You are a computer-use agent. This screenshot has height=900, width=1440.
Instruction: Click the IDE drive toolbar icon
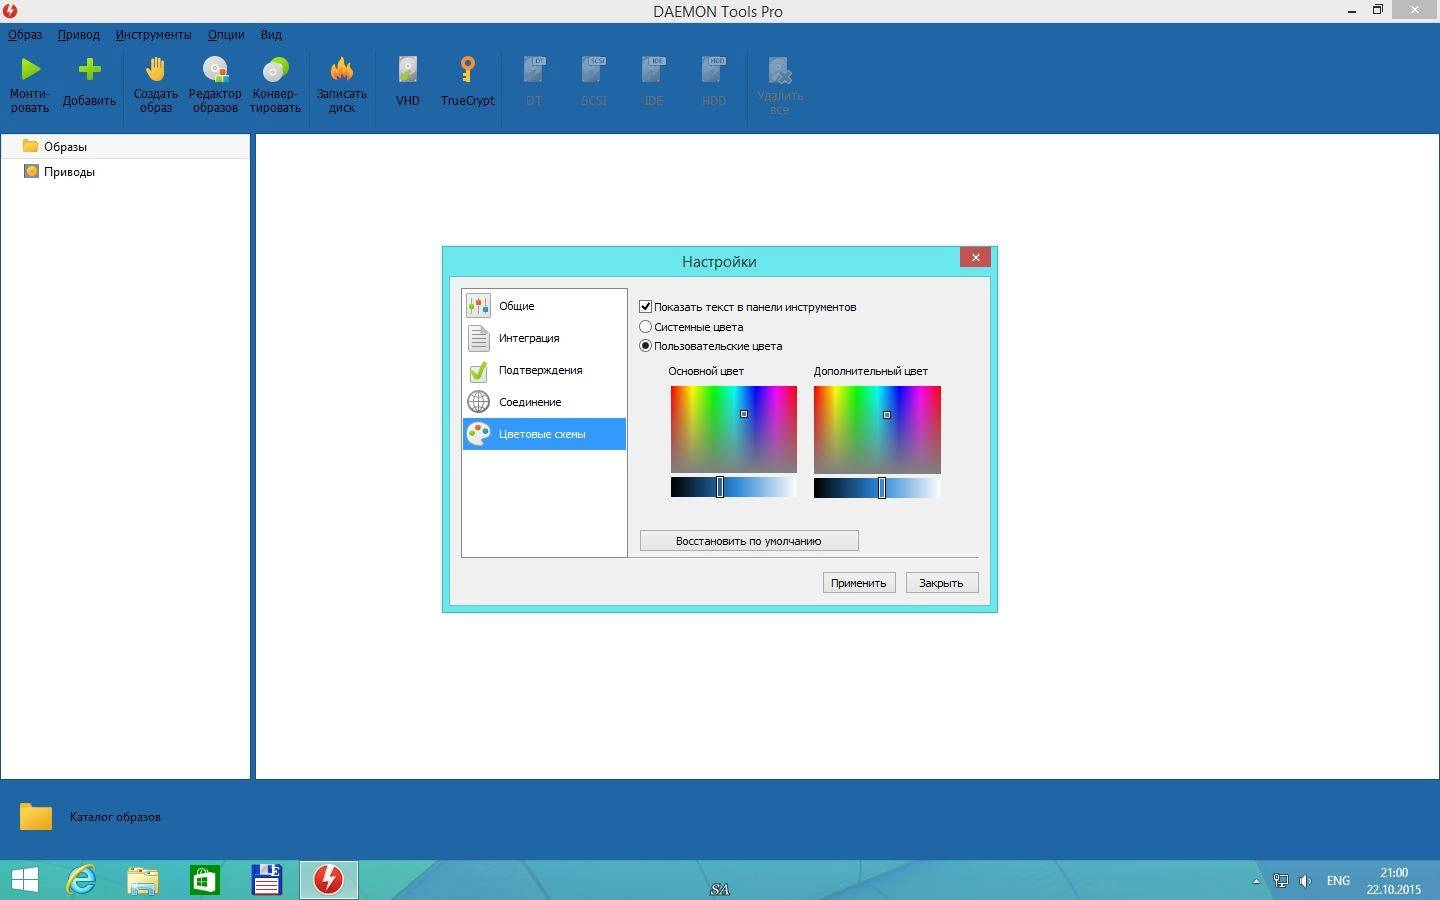(654, 69)
